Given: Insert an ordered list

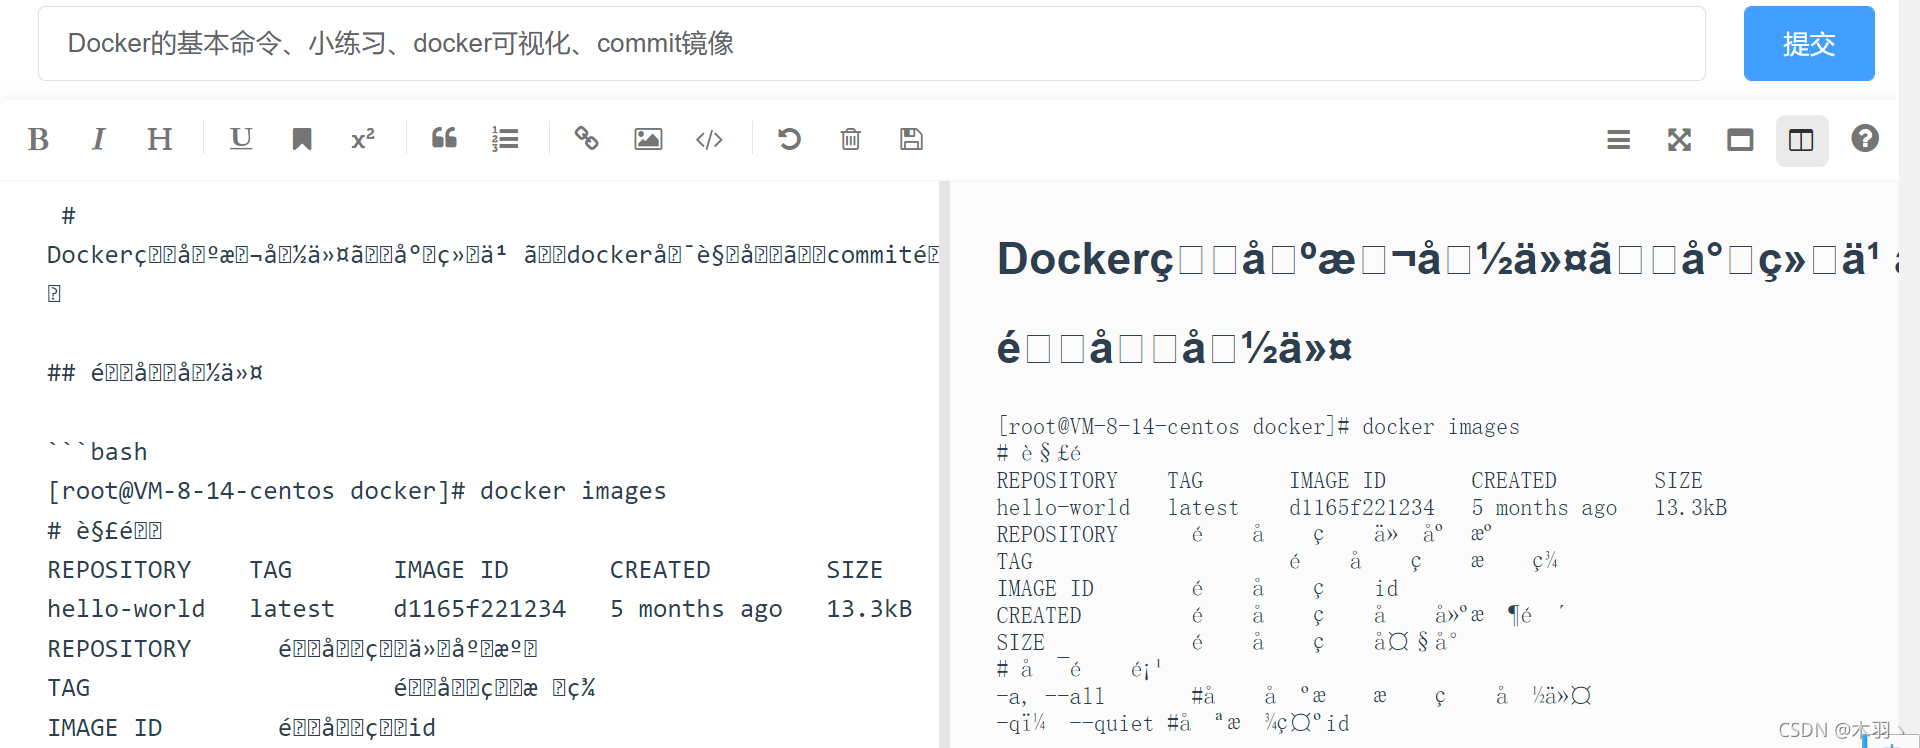Looking at the screenshot, I should click(x=505, y=139).
